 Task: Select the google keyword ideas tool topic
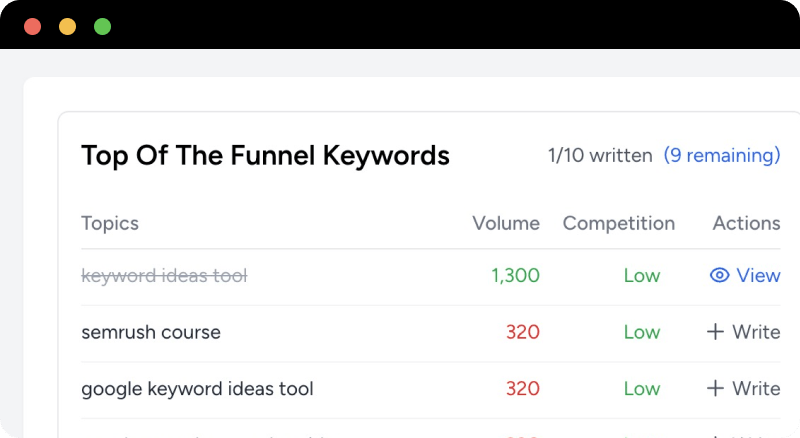(x=197, y=388)
